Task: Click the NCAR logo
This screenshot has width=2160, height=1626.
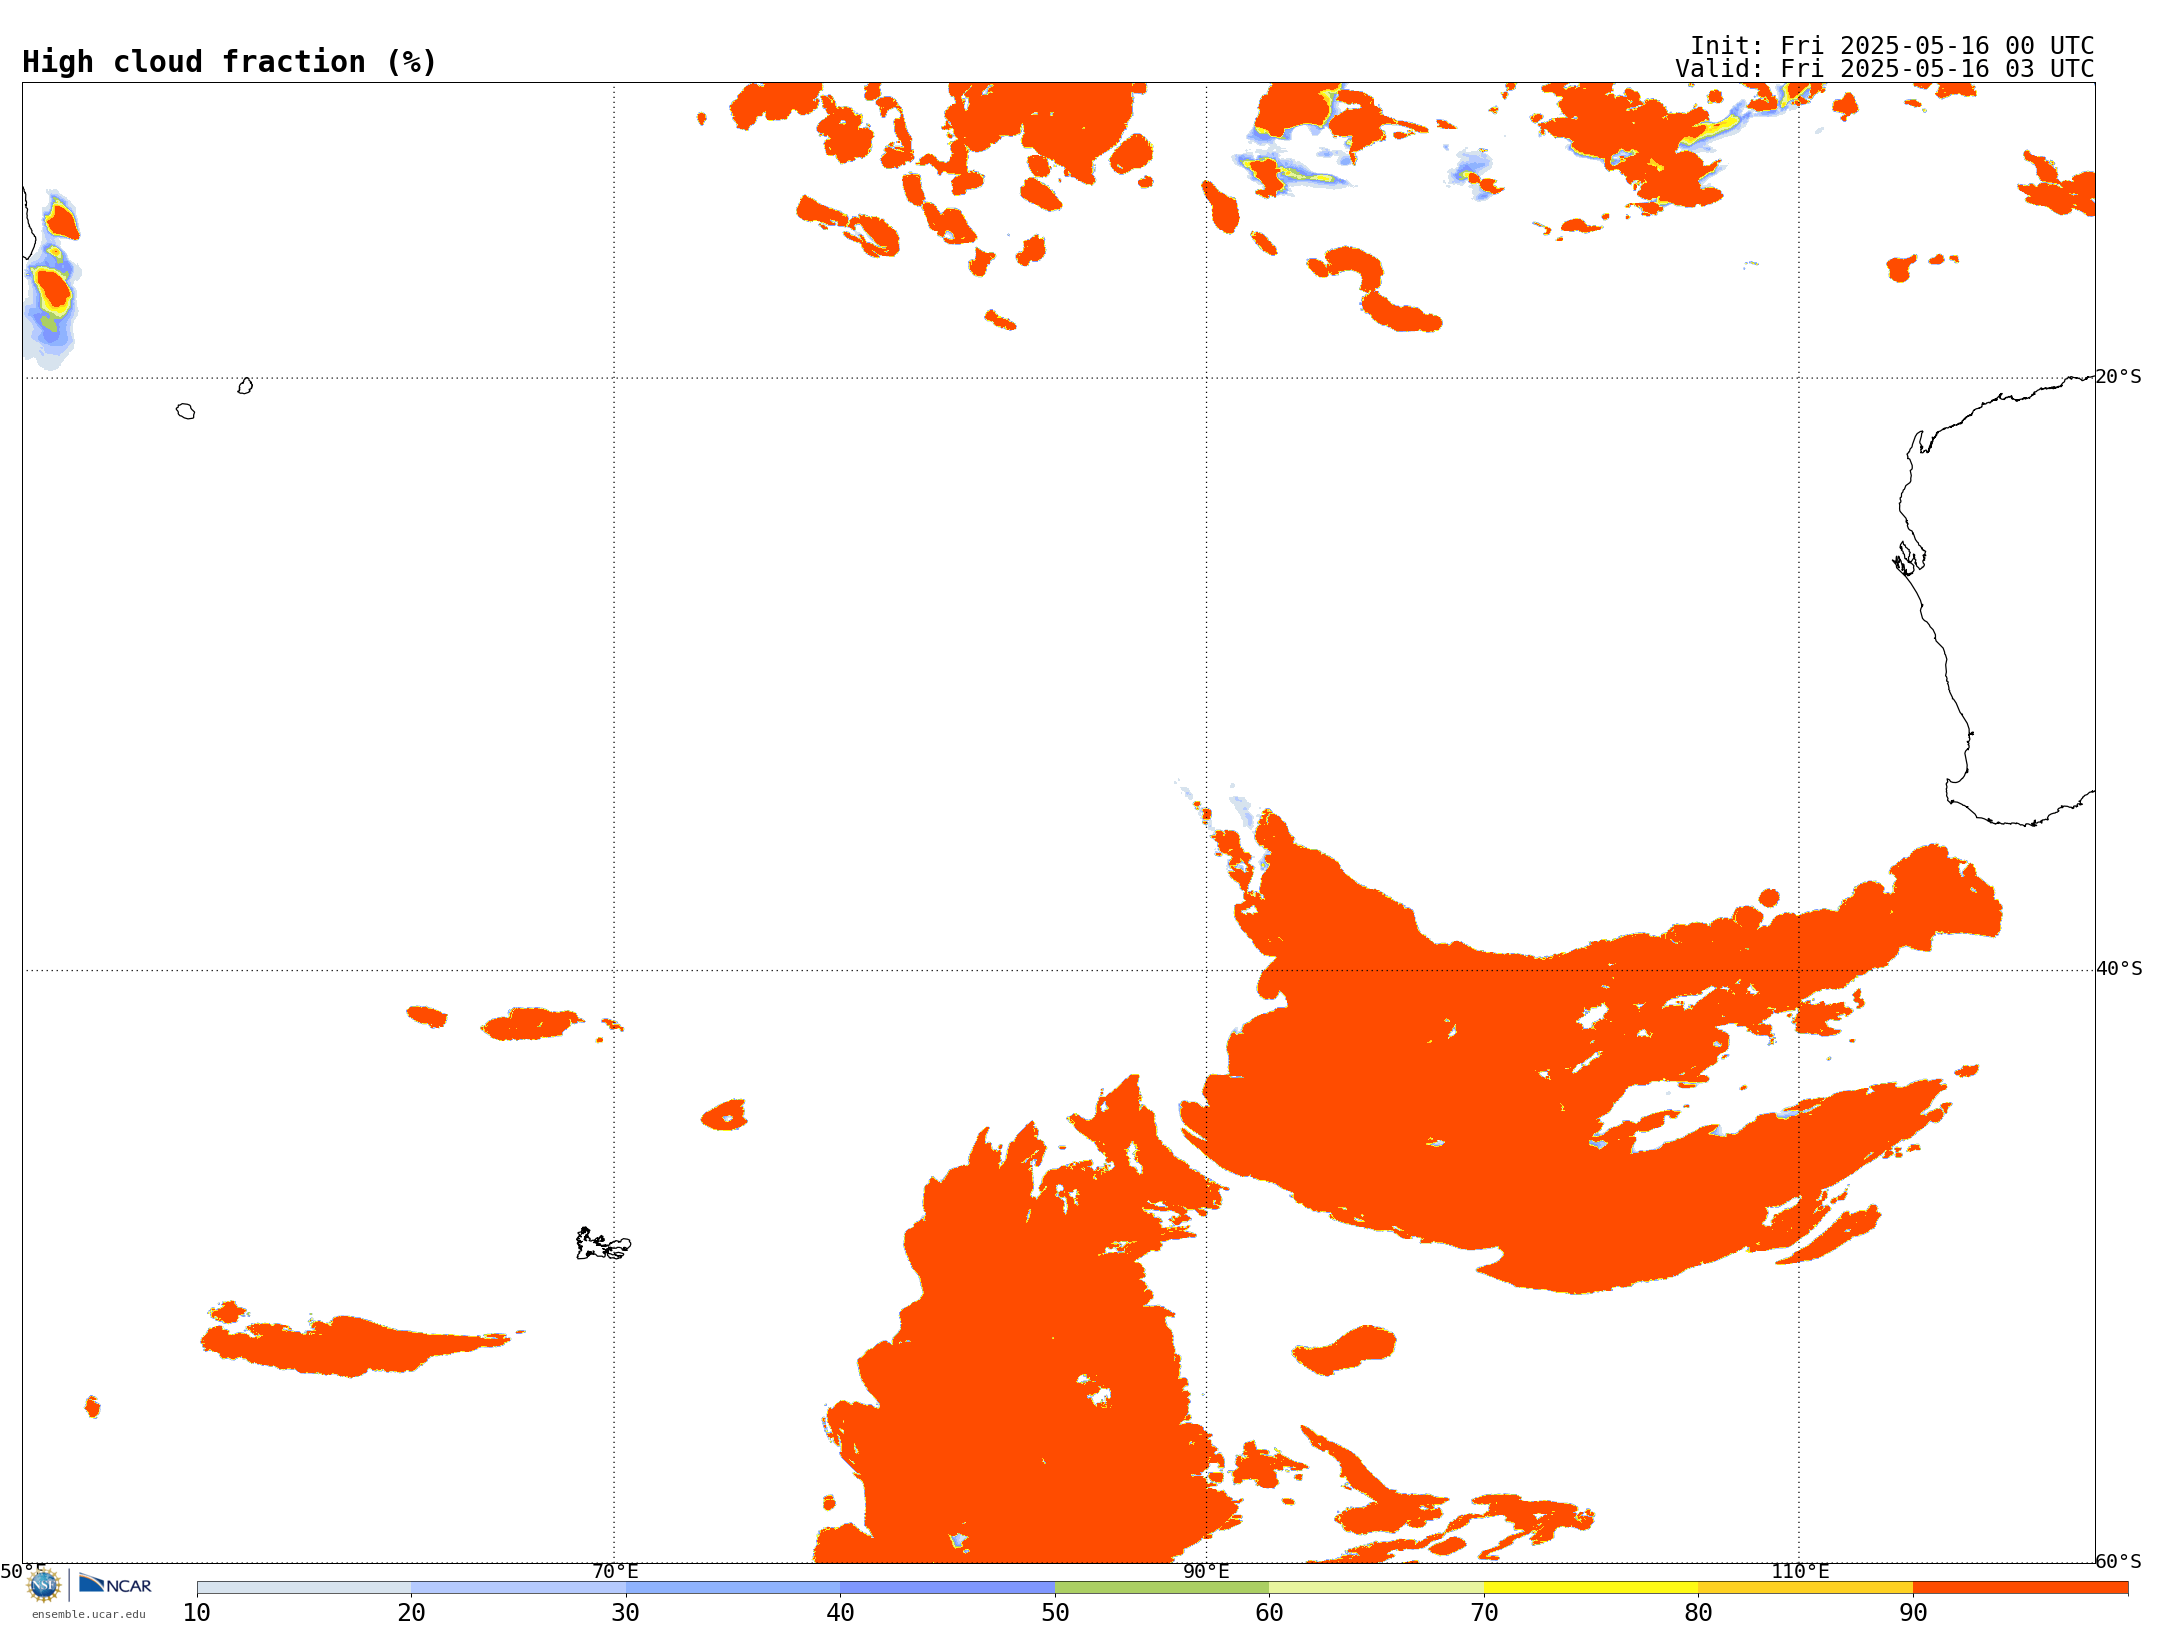Action: tap(115, 1584)
